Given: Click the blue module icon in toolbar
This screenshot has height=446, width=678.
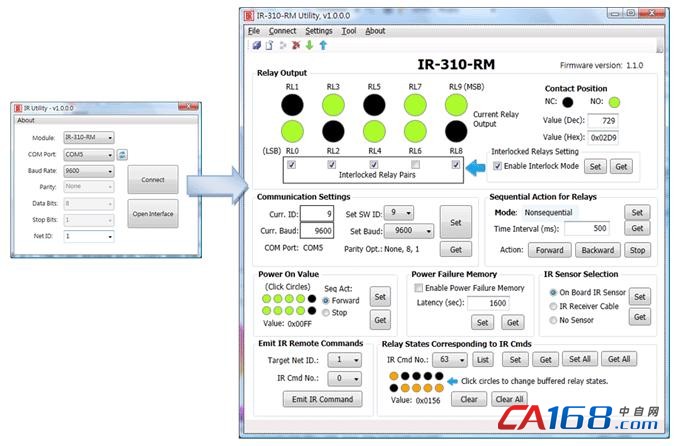Looking at the screenshot, I should coord(257,45).
